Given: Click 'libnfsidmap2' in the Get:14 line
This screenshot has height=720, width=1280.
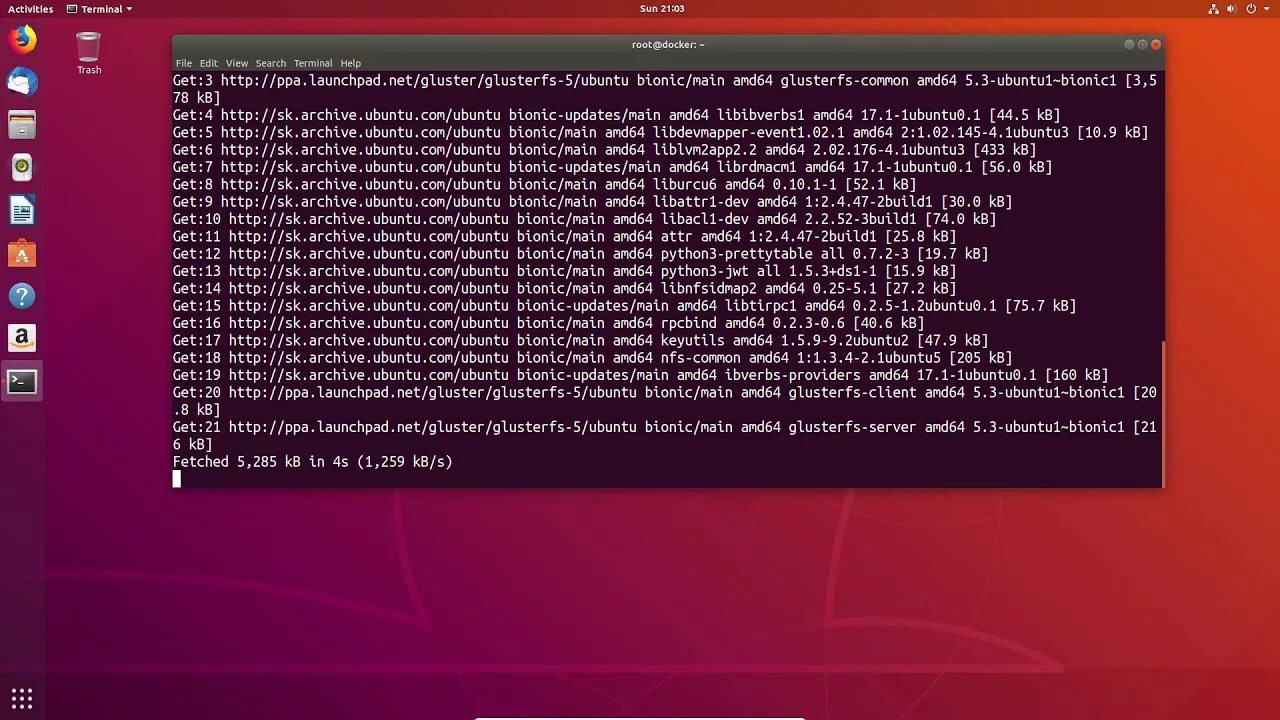Looking at the screenshot, I should pyautogui.click(x=708, y=288).
